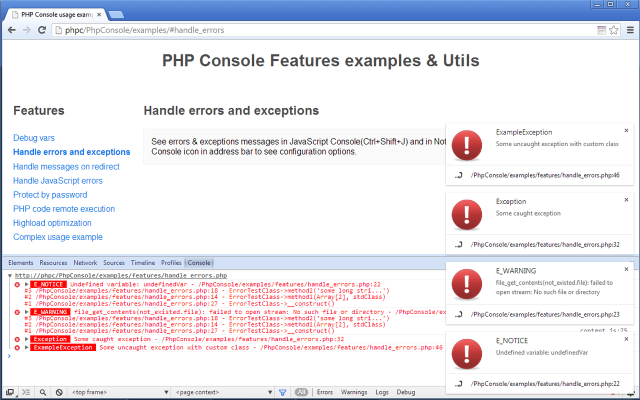Clear the console with the clear icon
The width and height of the screenshot is (640, 400).
(59, 392)
